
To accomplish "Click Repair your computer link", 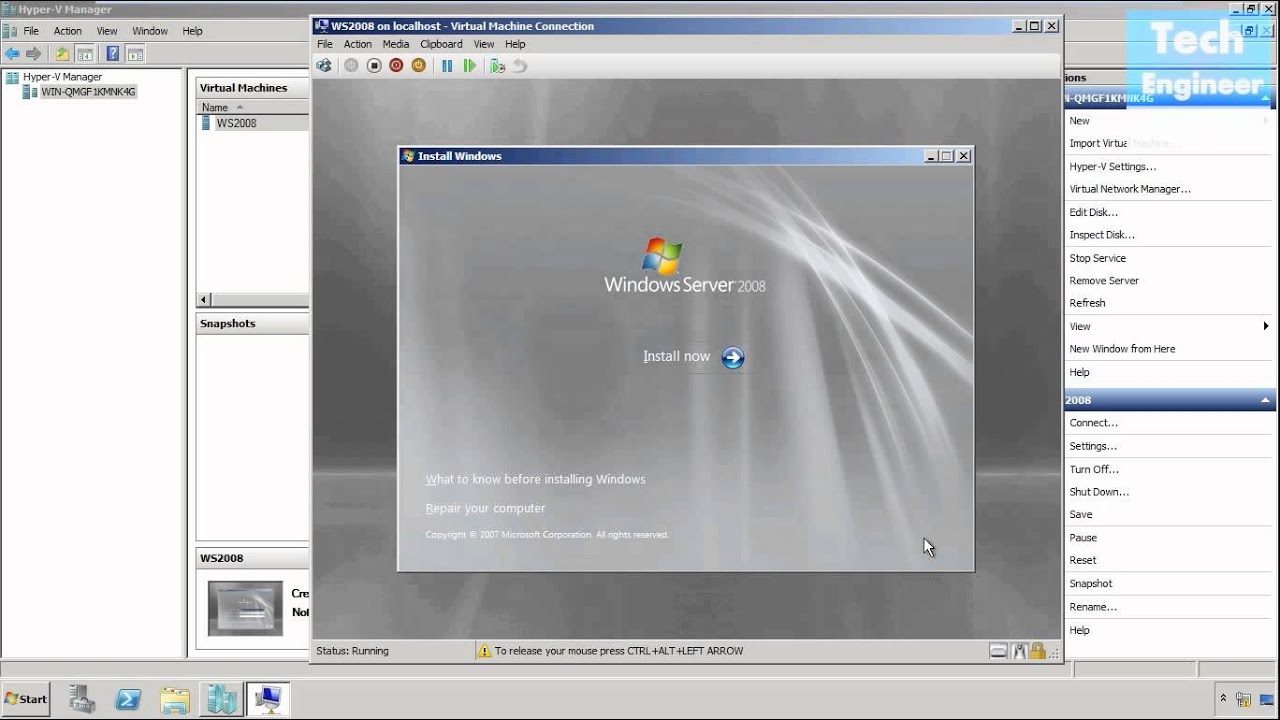I will coord(485,508).
